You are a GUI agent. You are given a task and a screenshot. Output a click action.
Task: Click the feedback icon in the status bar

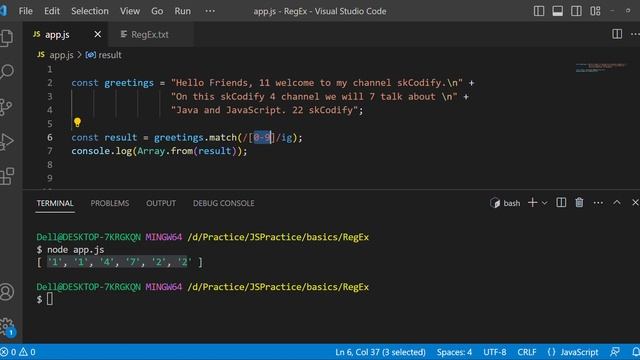[x=615, y=352]
